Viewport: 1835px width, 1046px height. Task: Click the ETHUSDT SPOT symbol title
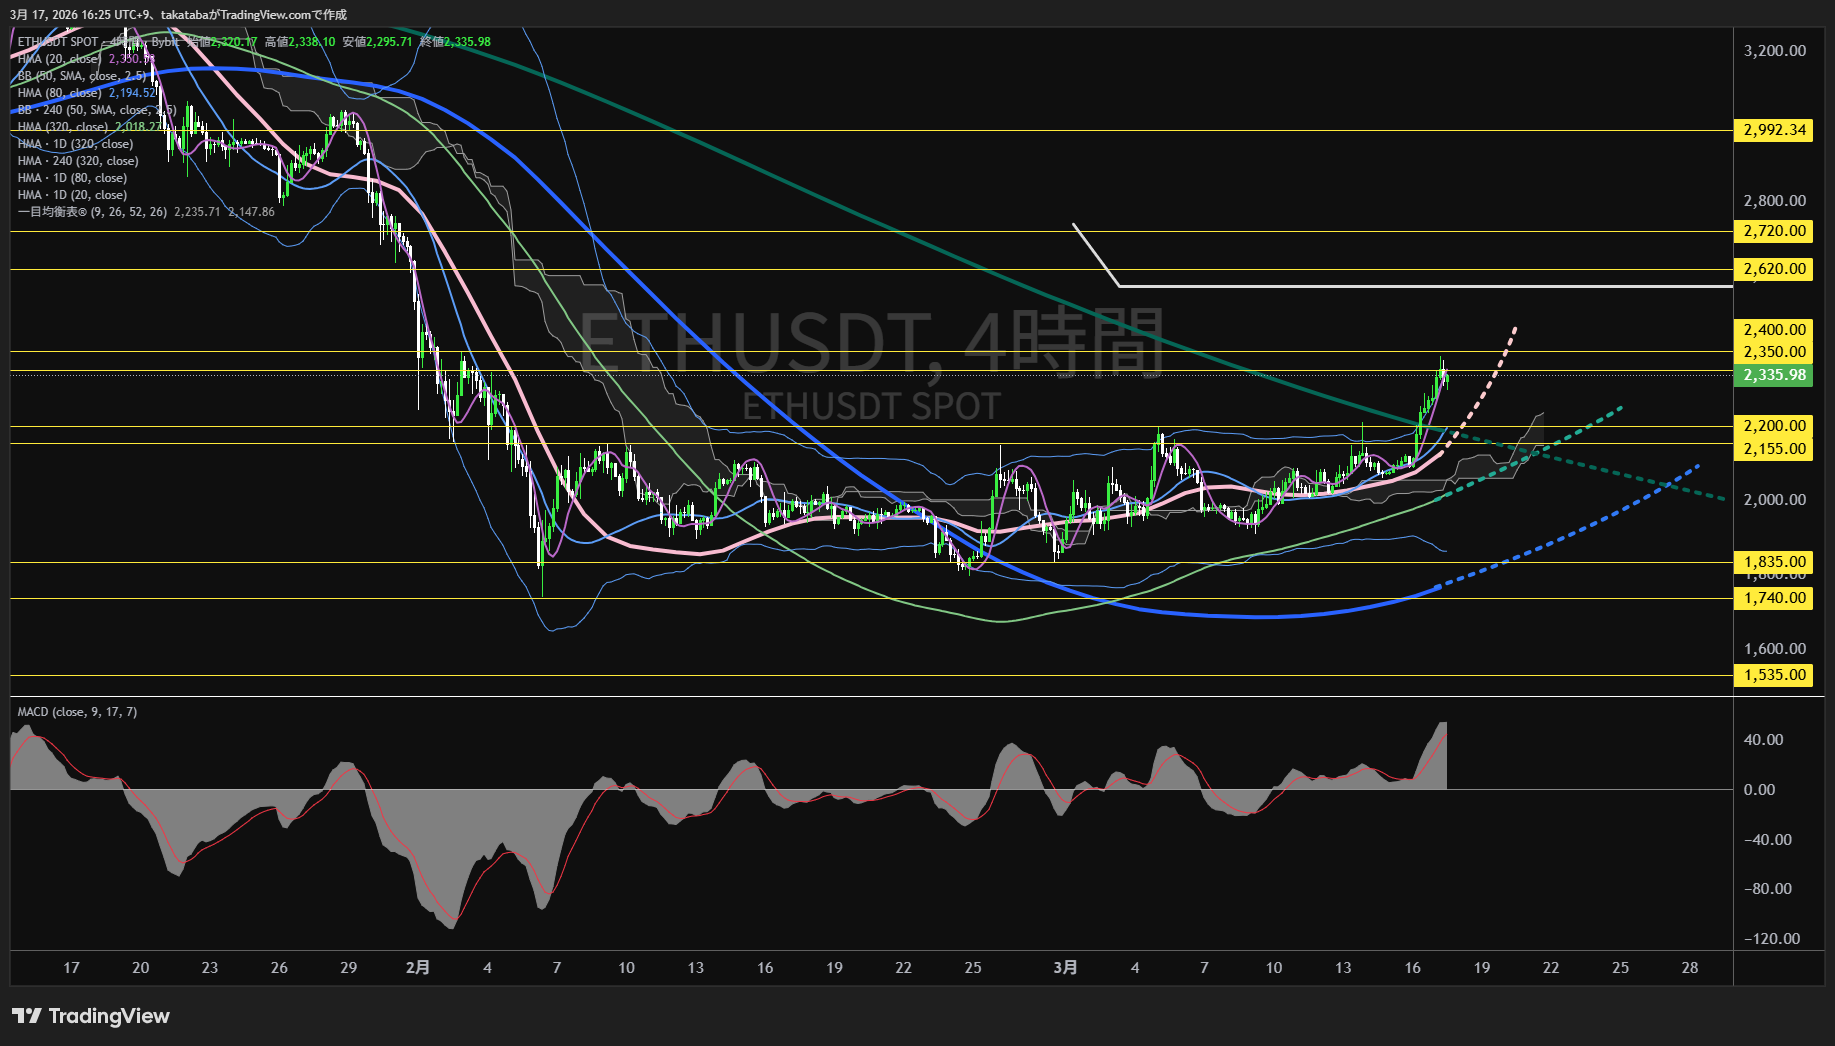pyautogui.click(x=58, y=42)
